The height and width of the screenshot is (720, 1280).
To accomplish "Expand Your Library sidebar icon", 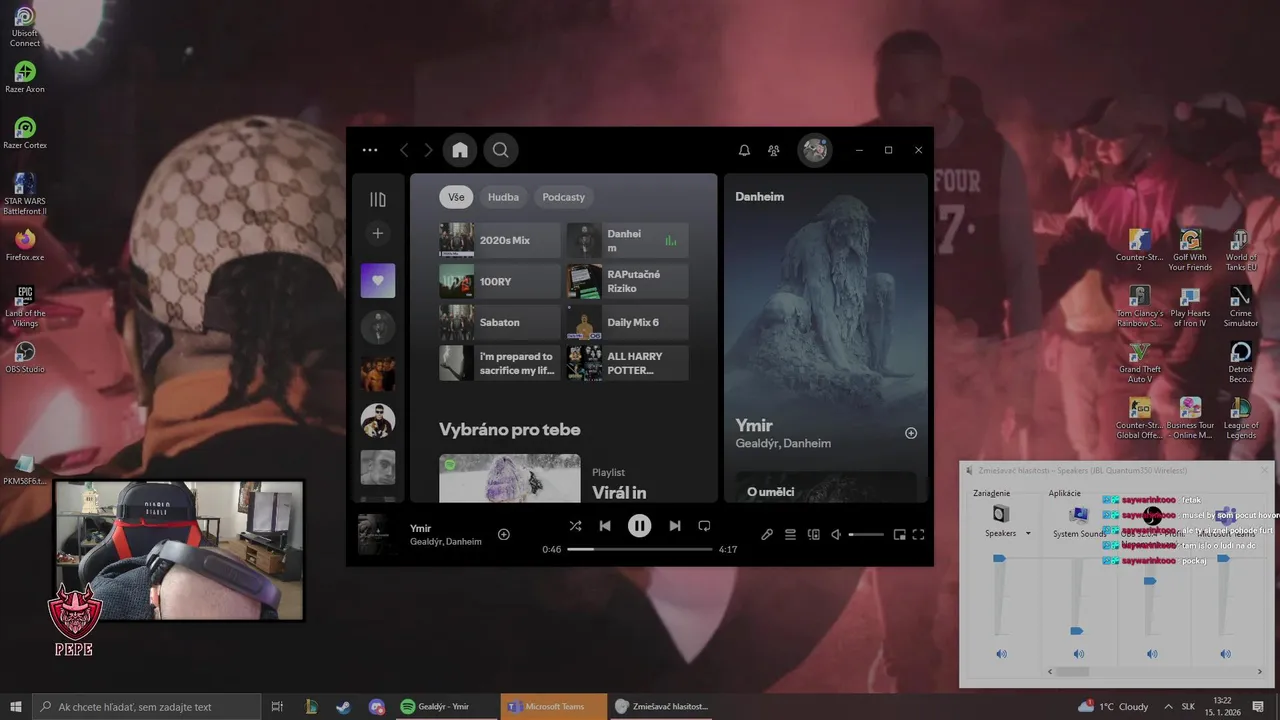I will coord(378,199).
